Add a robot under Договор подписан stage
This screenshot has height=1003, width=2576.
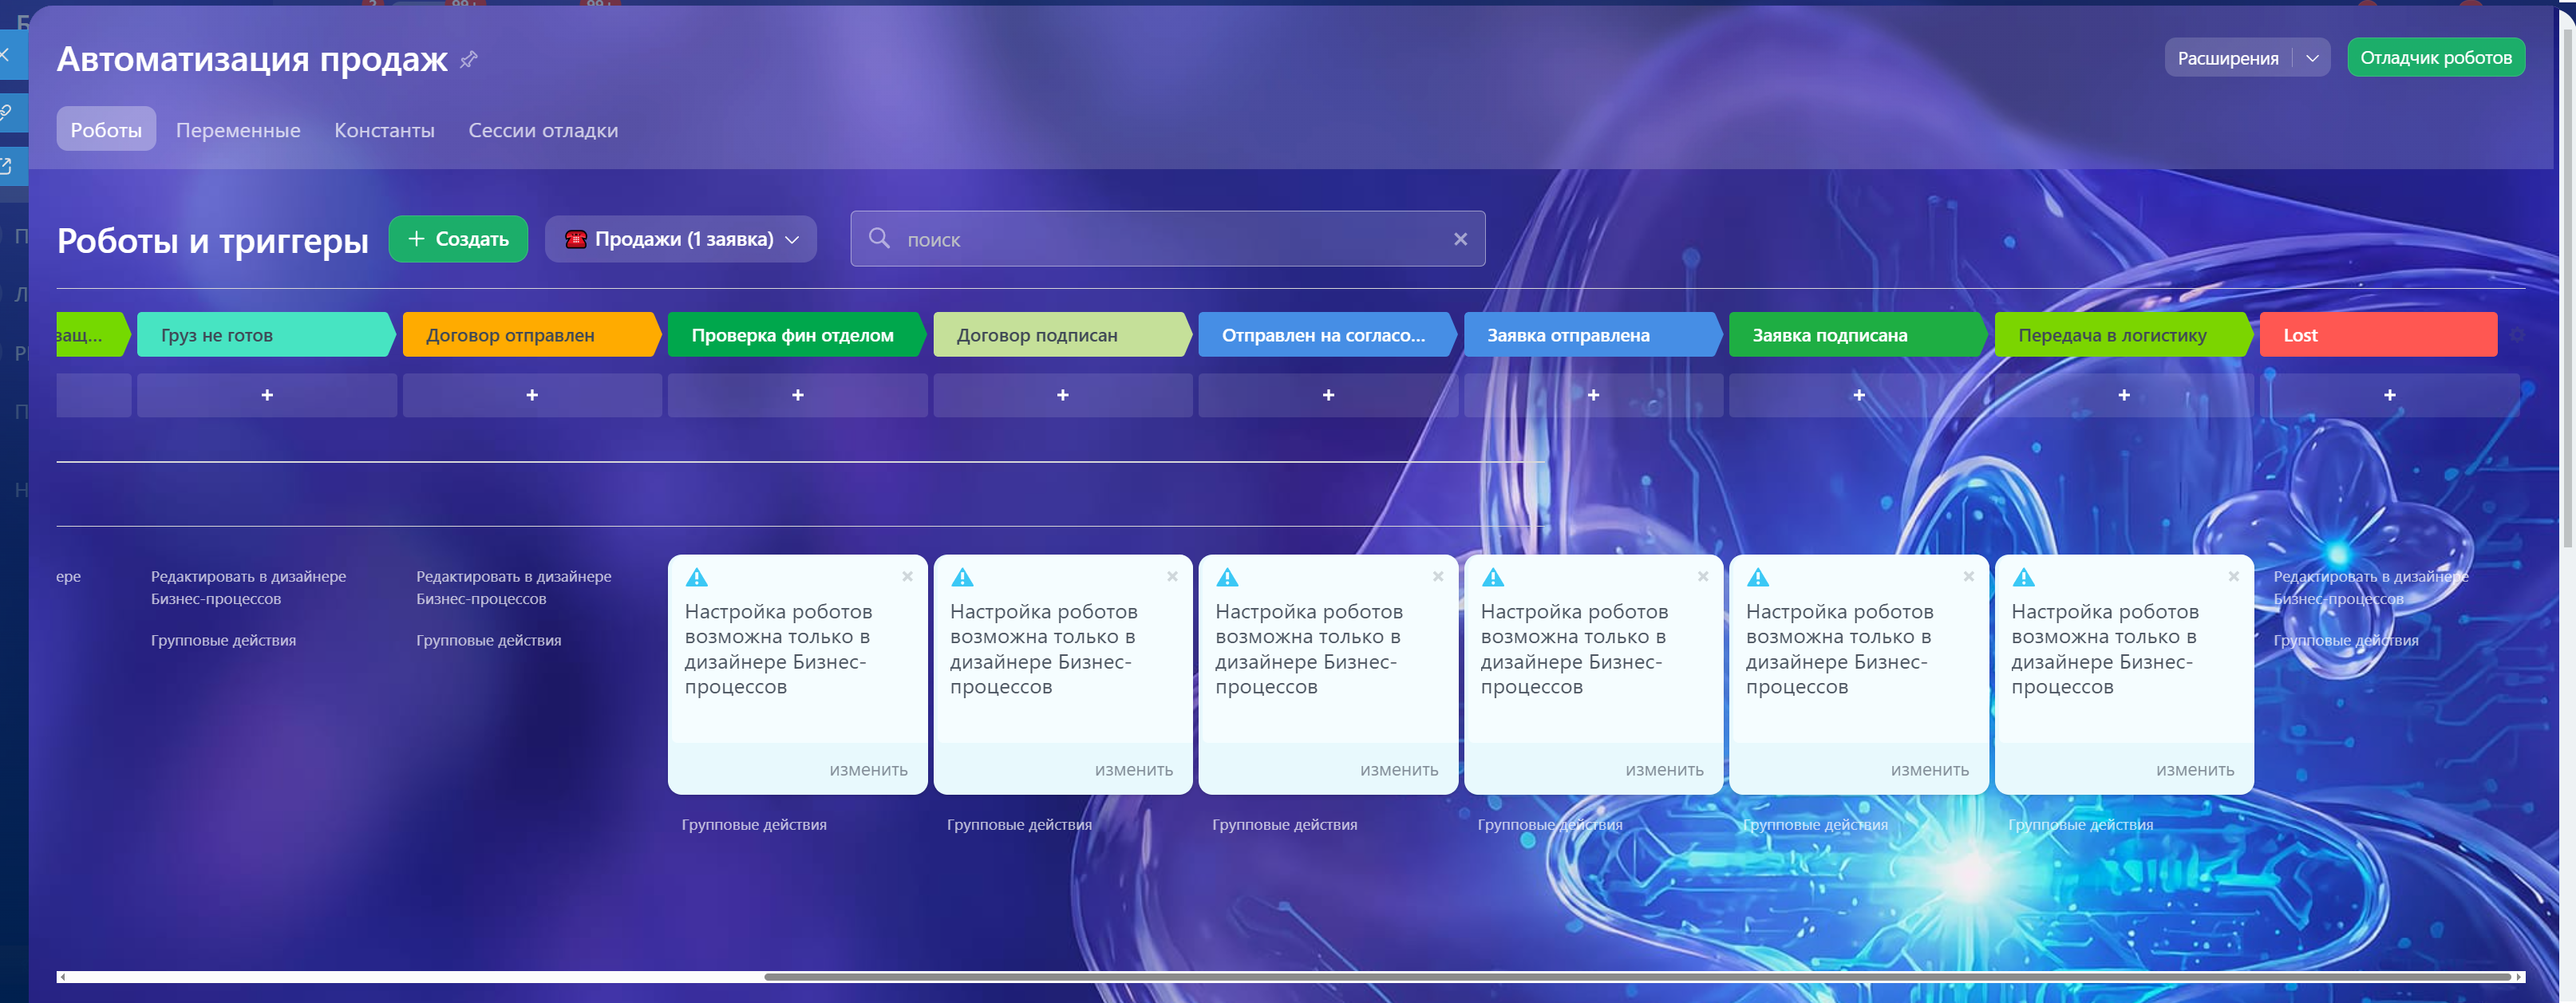coord(1063,395)
